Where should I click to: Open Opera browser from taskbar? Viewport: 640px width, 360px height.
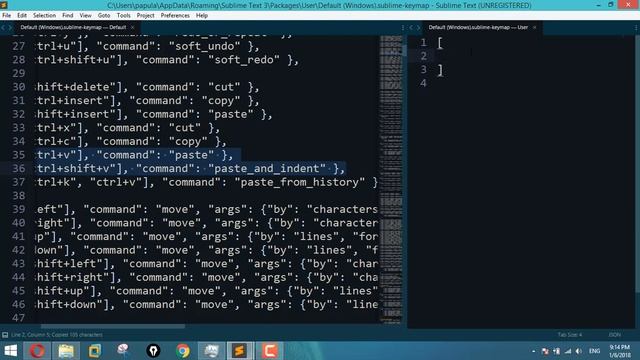point(37,351)
